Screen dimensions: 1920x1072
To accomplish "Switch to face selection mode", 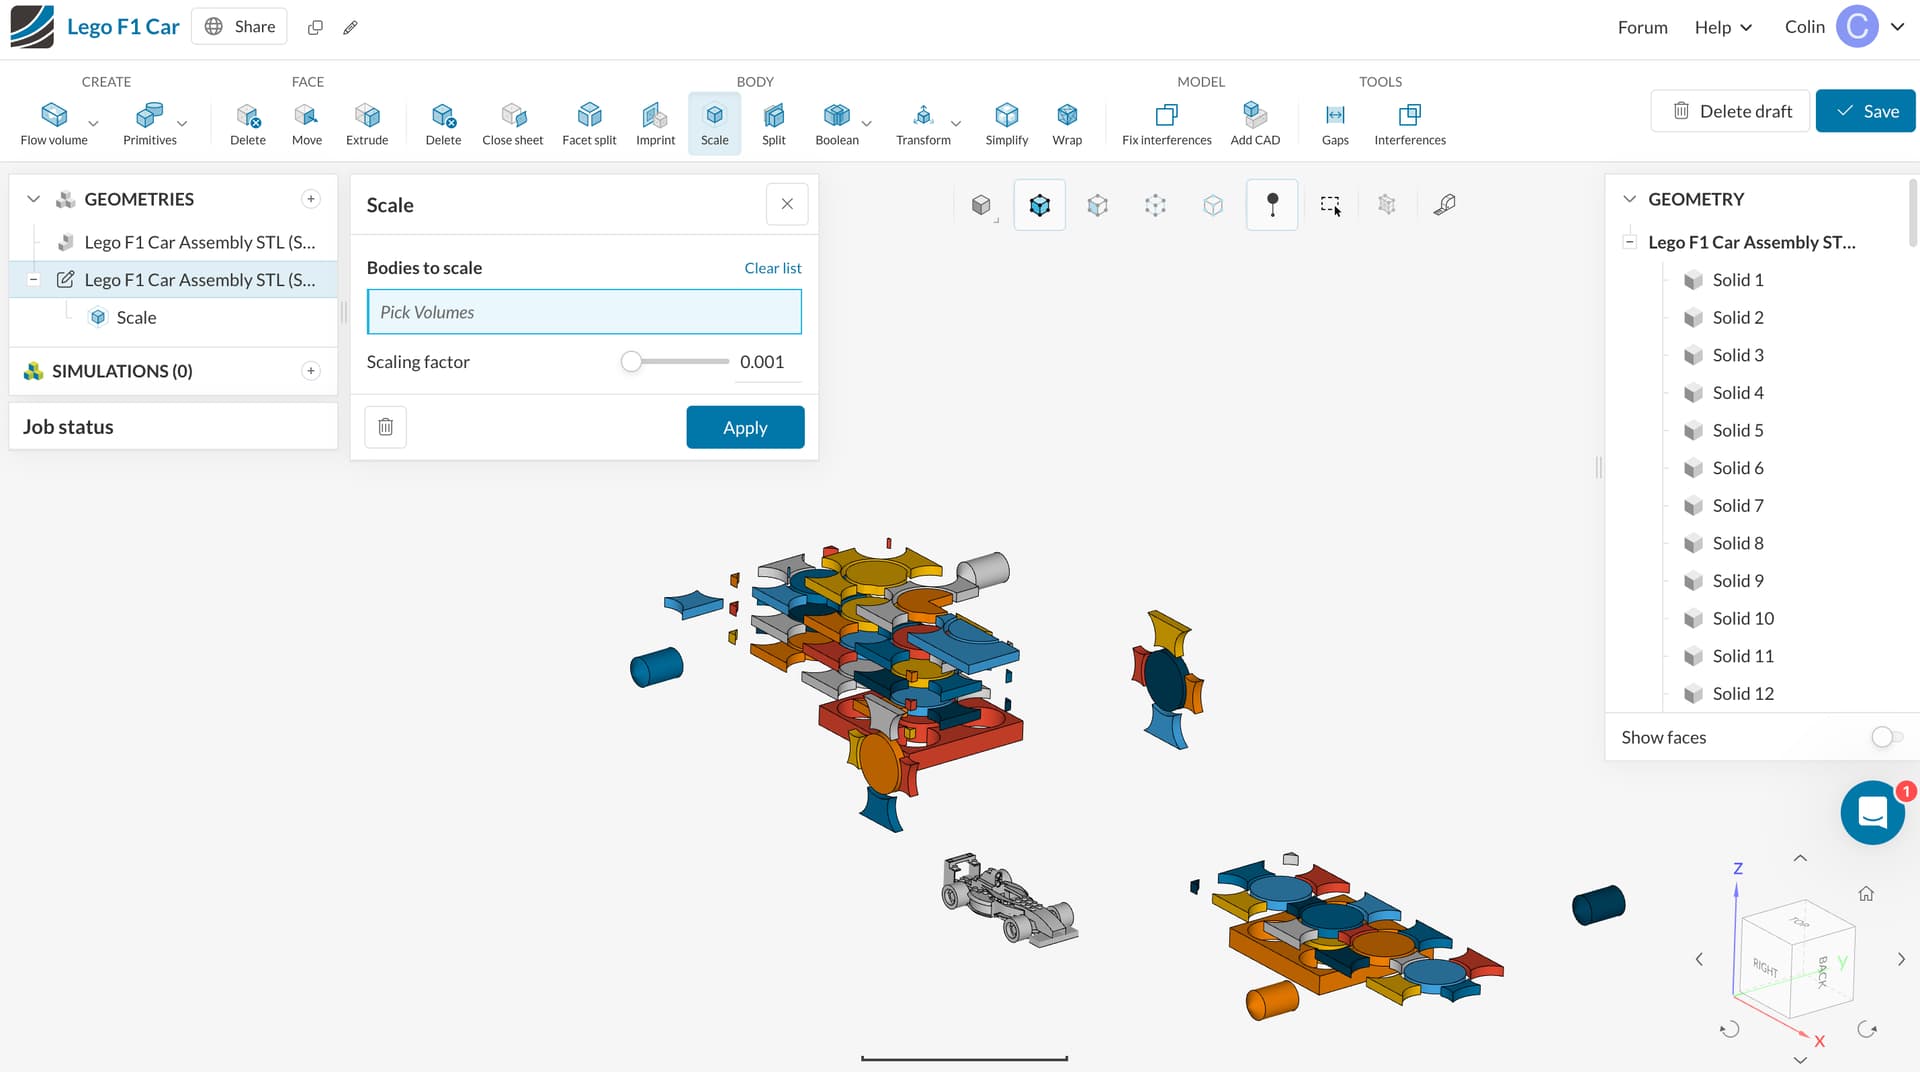I will (1098, 205).
